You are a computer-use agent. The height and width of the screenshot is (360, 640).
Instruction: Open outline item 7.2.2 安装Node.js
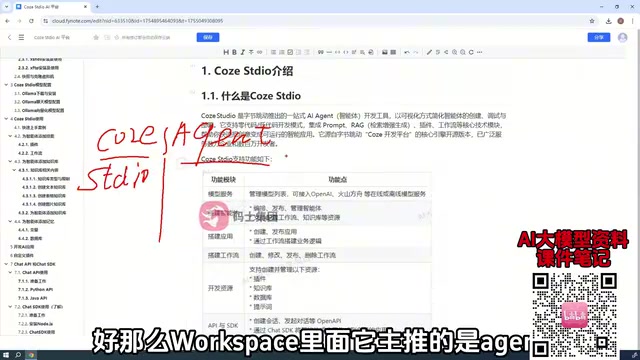click(36, 324)
